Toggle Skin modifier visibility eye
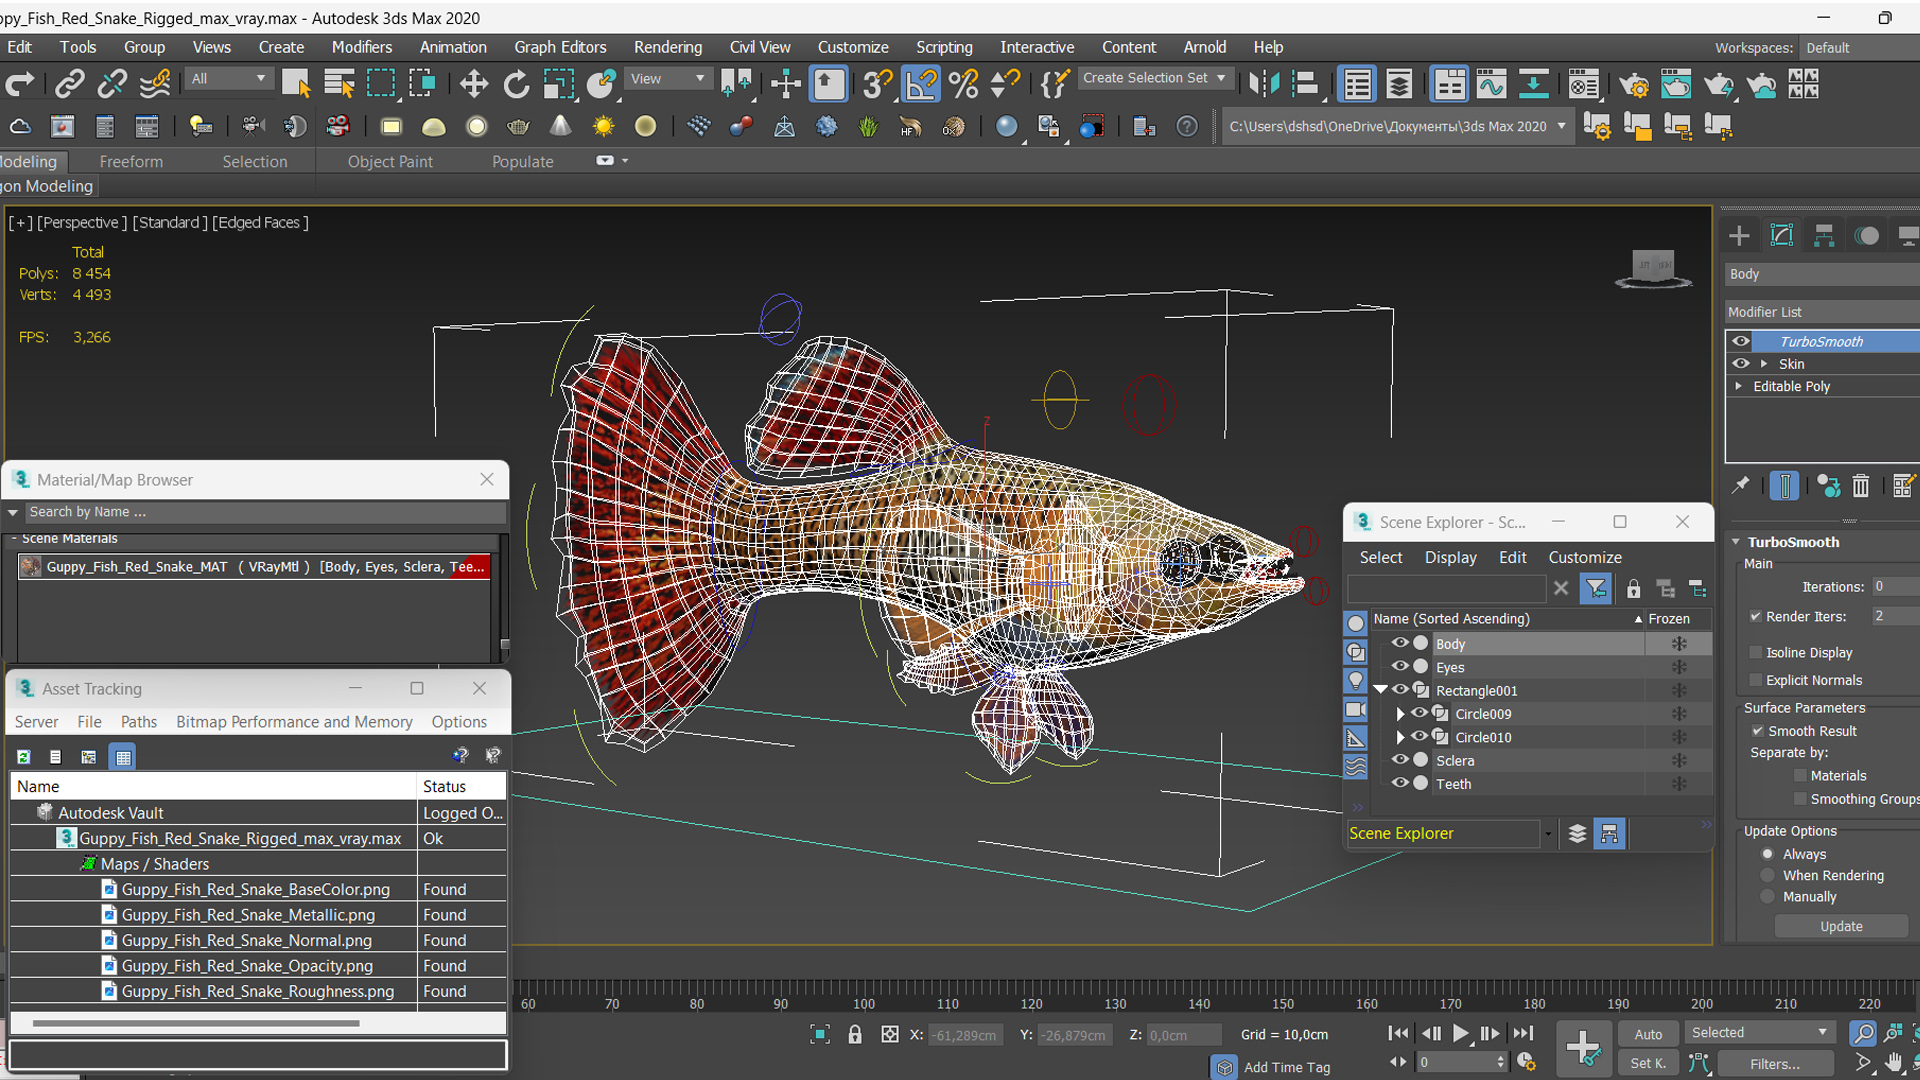Screen dimensions: 1920x1080 point(1741,364)
